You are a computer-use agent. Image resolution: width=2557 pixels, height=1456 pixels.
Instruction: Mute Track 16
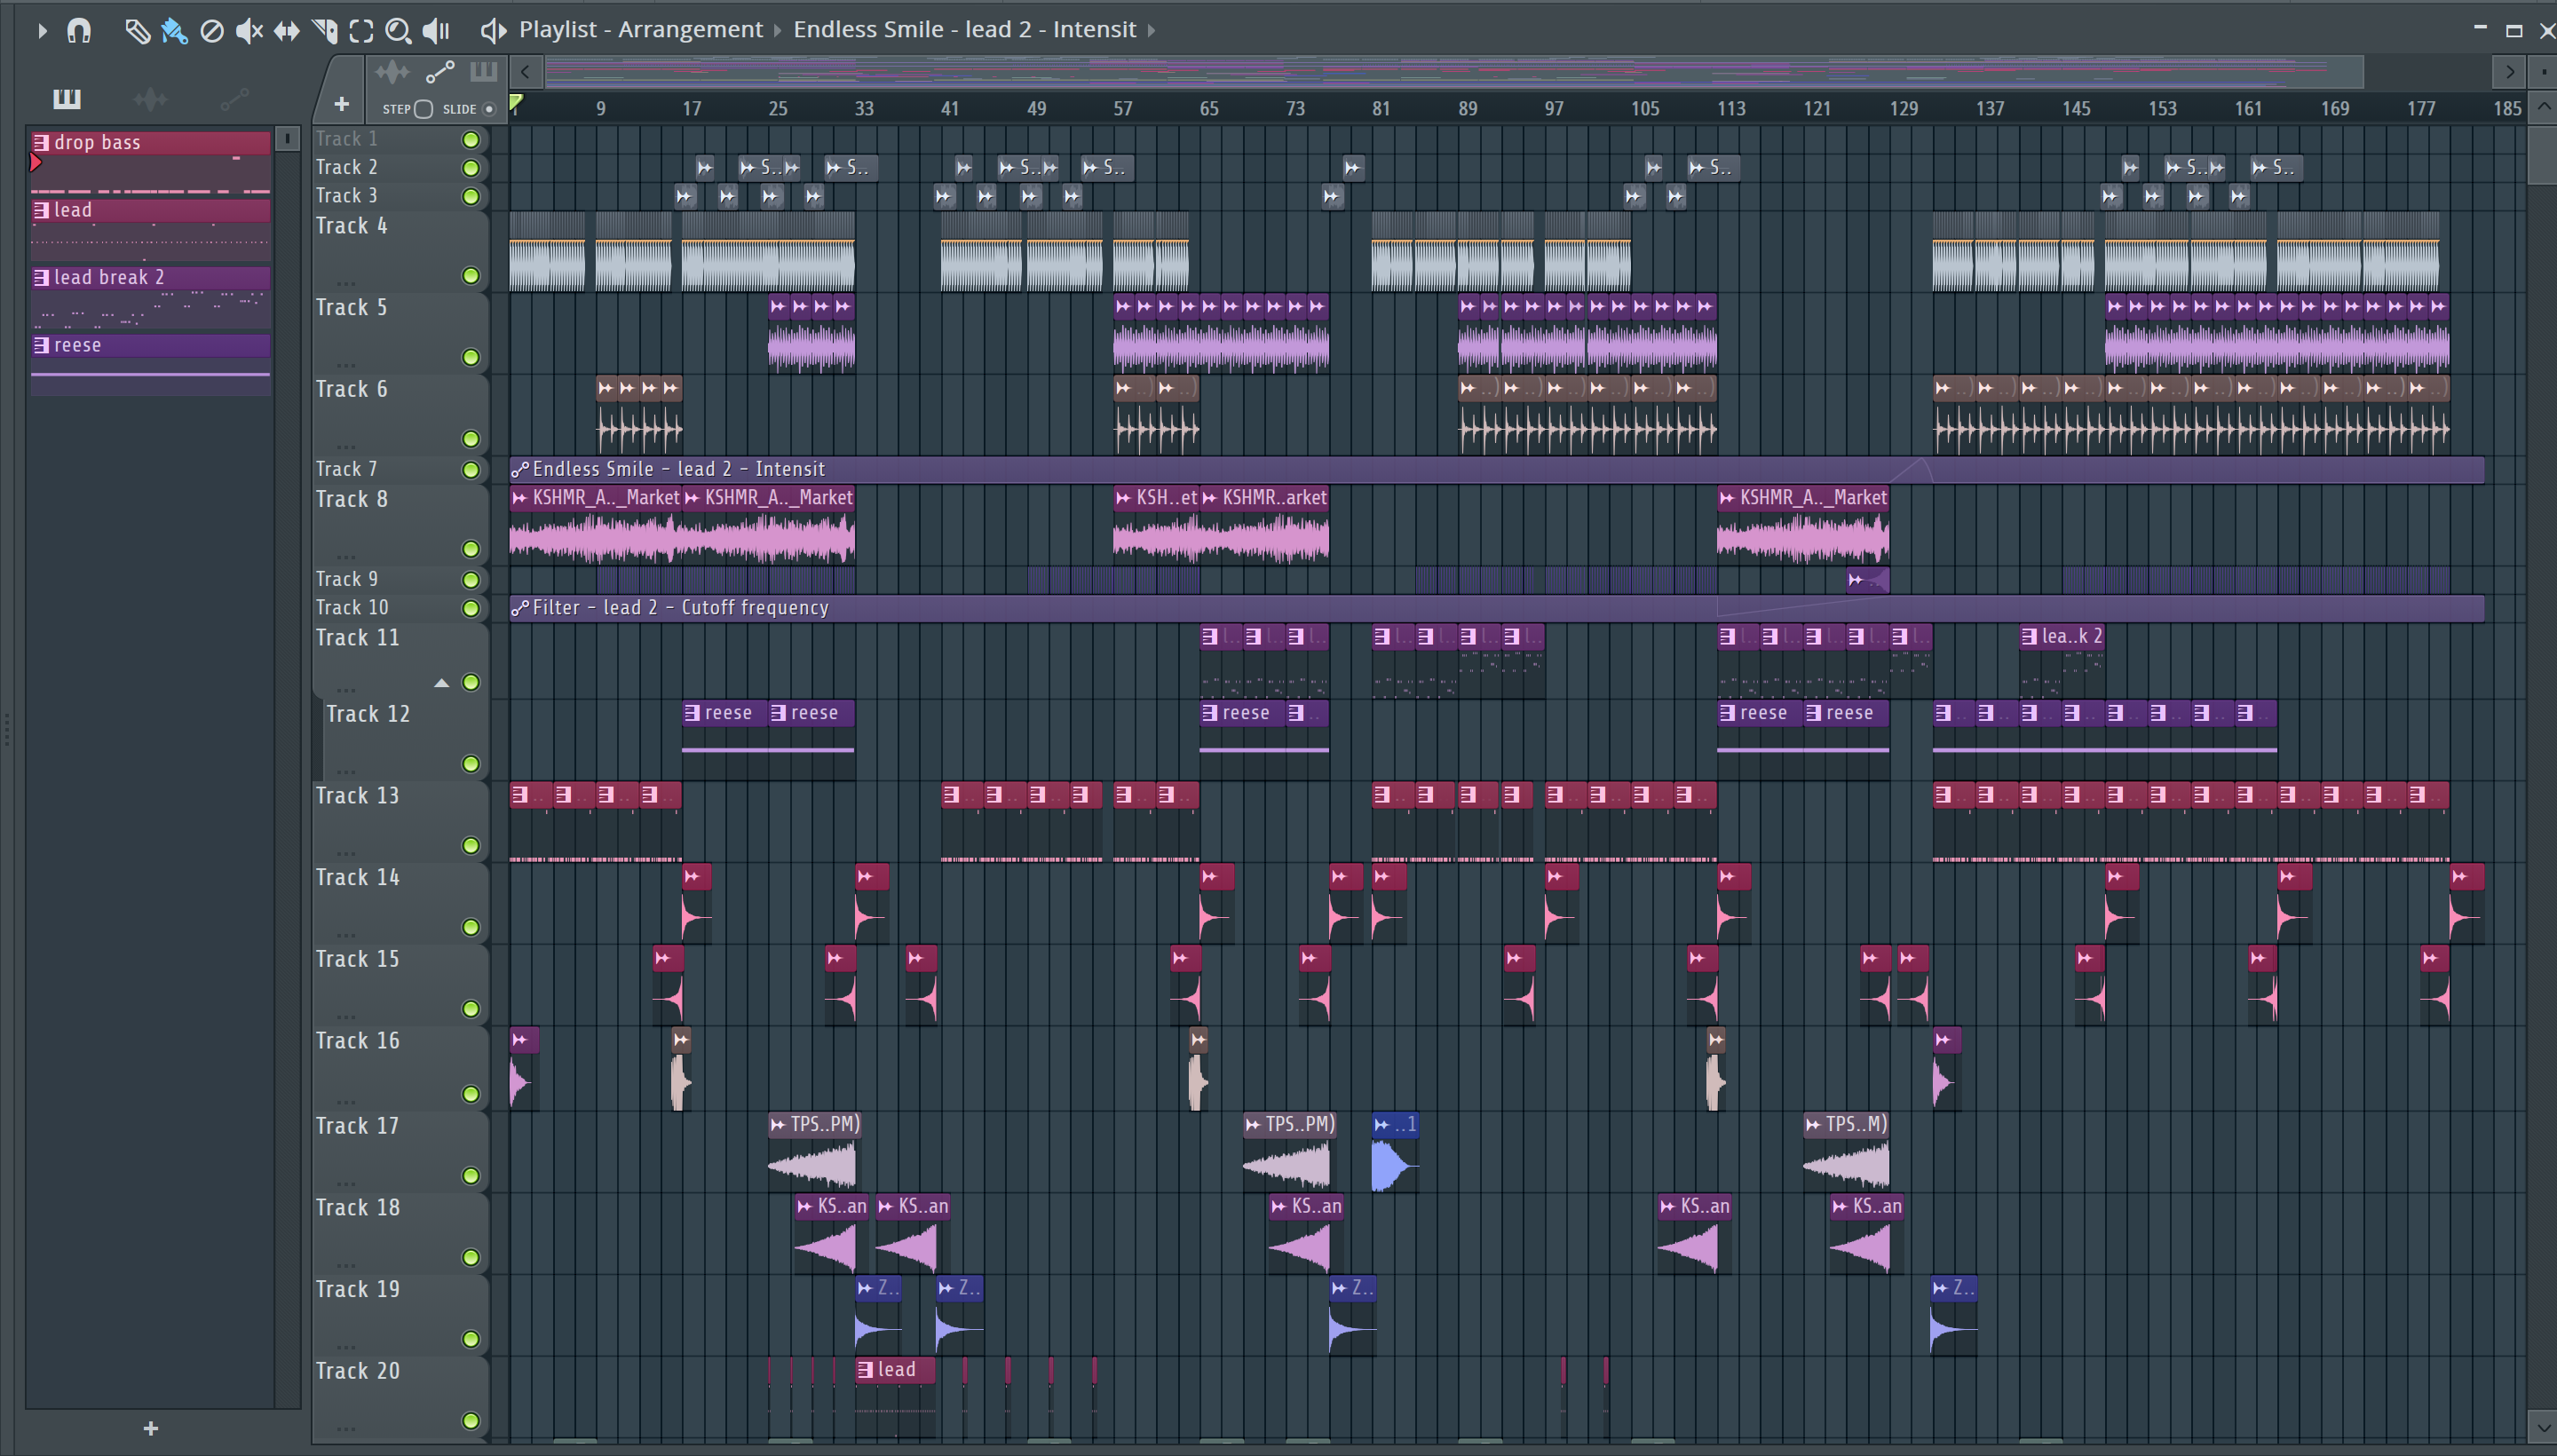[470, 1093]
